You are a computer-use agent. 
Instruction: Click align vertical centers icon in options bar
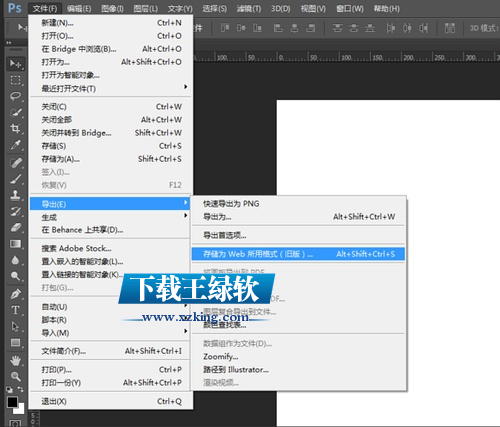point(241,28)
